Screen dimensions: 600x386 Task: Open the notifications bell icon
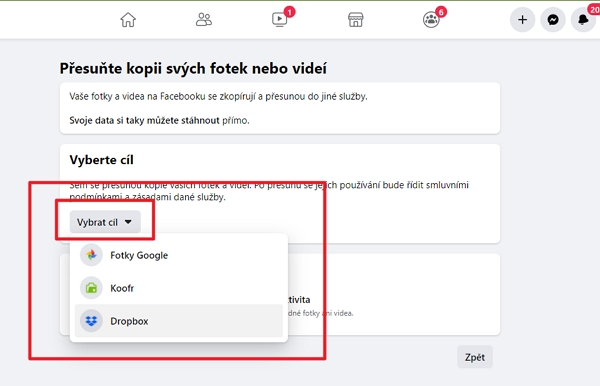583,20
